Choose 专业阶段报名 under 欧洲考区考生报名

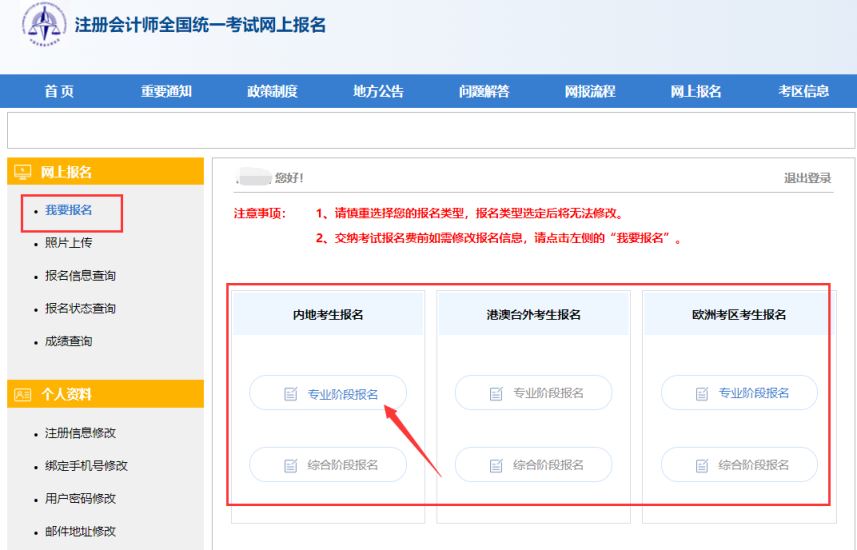(x=740, y=393)
